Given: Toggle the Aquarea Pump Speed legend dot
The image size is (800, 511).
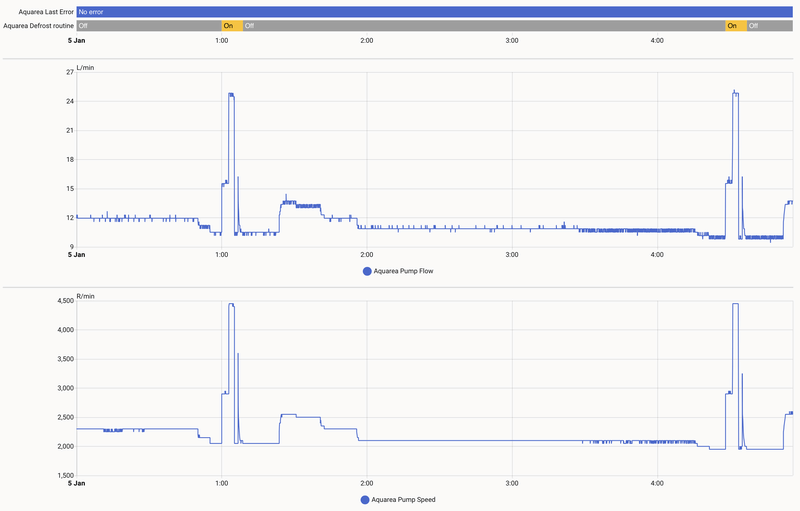Looking at the screenshot, I should [365, 500].
